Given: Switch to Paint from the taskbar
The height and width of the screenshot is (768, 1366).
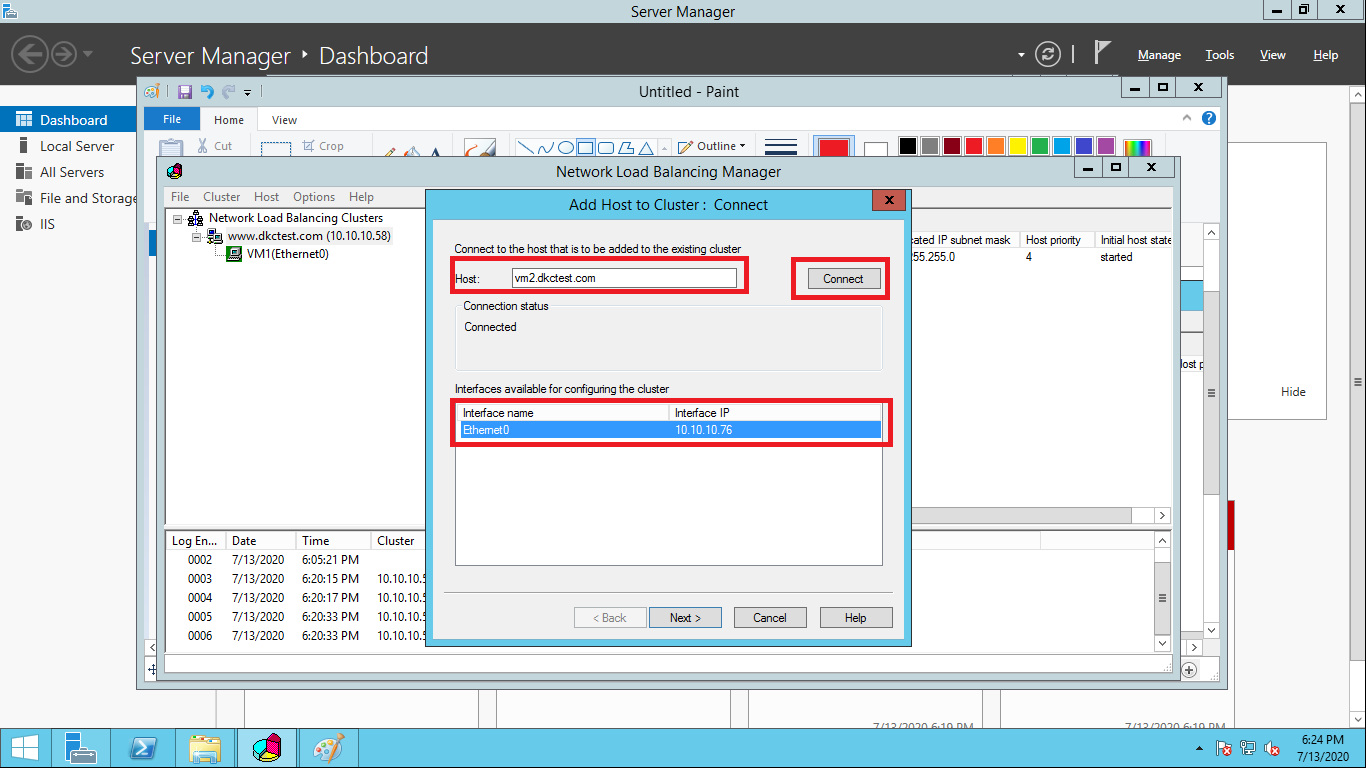Looking at the screenshot, I should [x=329, y=748].
